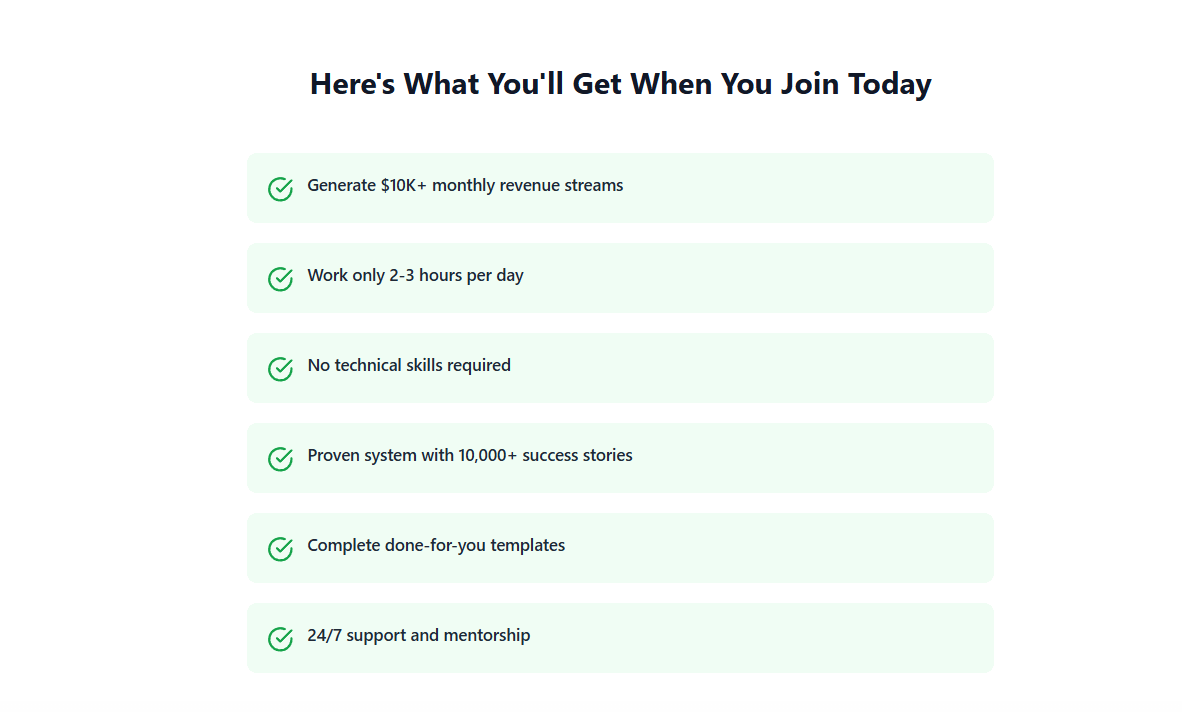Select the green card about working hours per day
The image size is (1182, 712).
pyautogui.click(x=800, y=278)
